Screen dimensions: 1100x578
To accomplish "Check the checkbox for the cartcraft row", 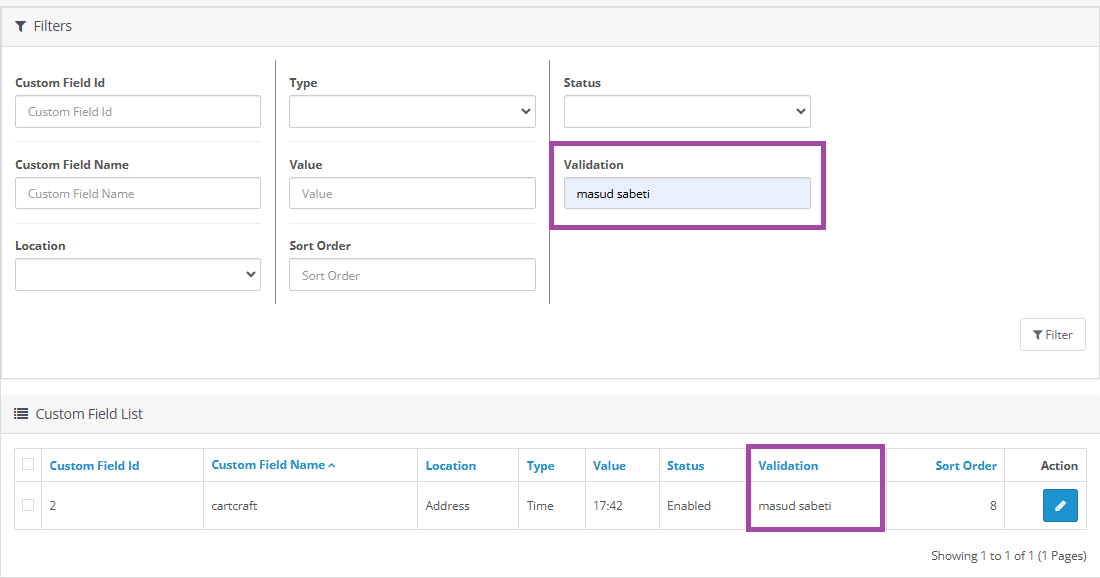I will [28, 505].
